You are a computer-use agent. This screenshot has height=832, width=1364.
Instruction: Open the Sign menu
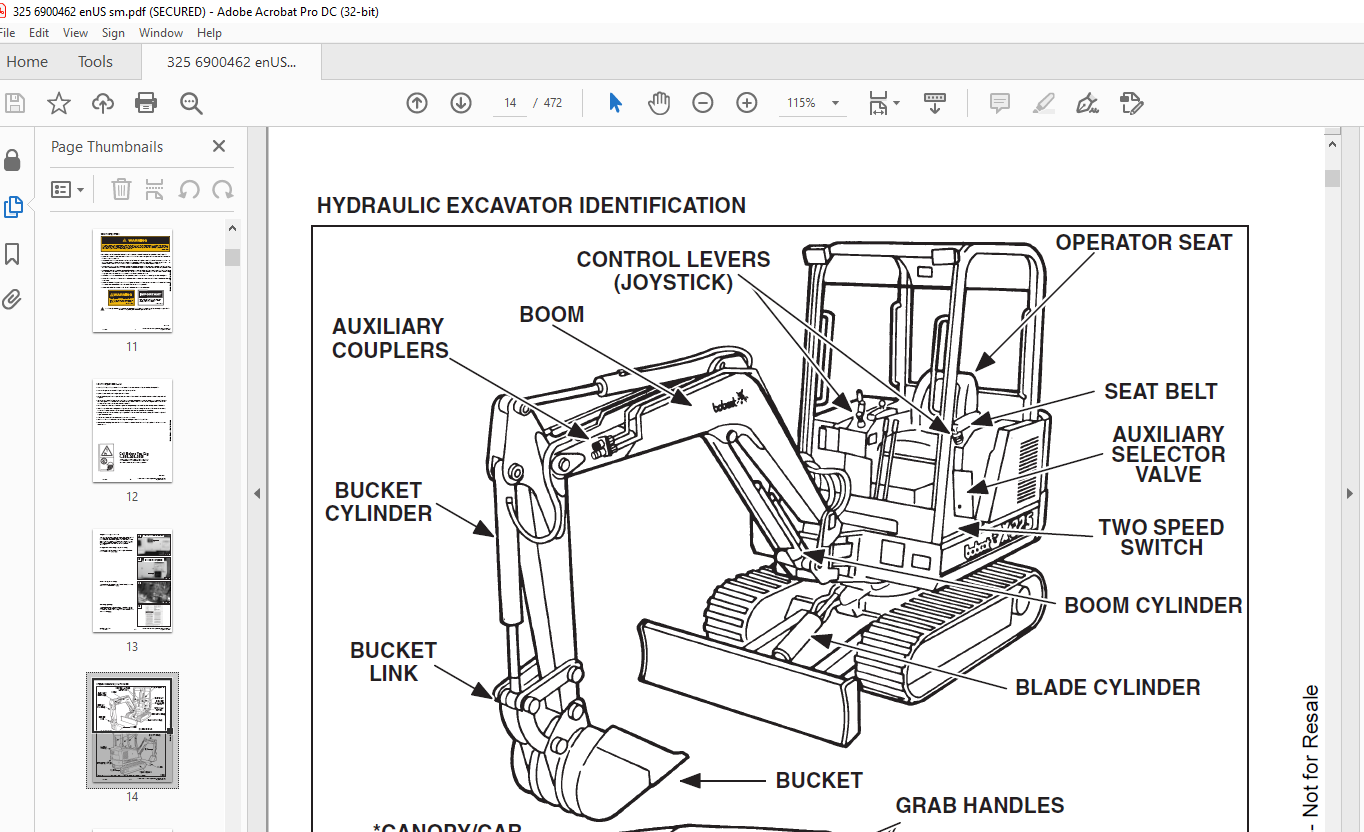[x=113, y=33]
